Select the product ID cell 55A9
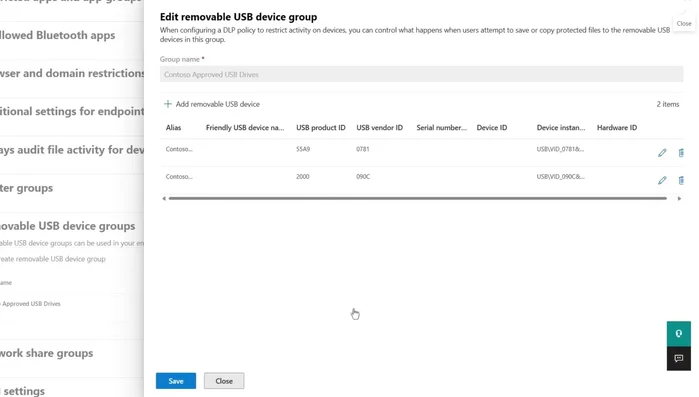This screenshot has height=397, width=699. click(303, 149)
